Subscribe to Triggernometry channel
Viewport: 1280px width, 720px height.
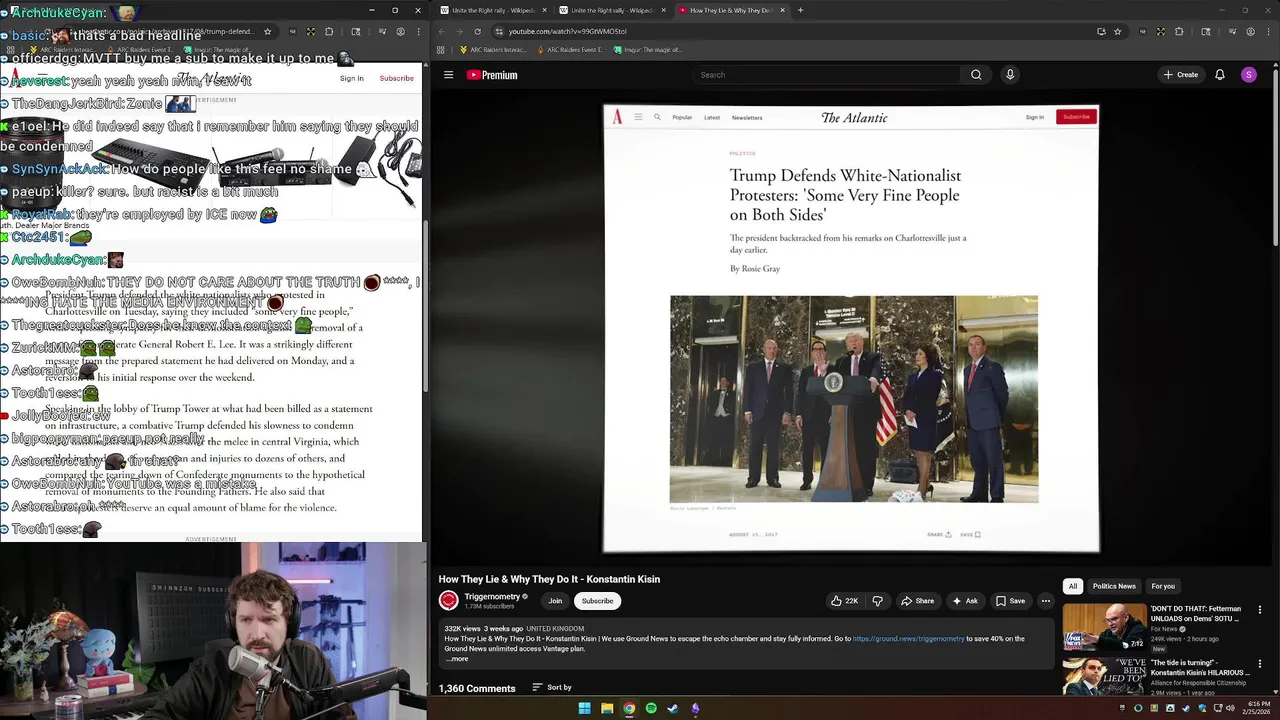[x=597, y=601]
